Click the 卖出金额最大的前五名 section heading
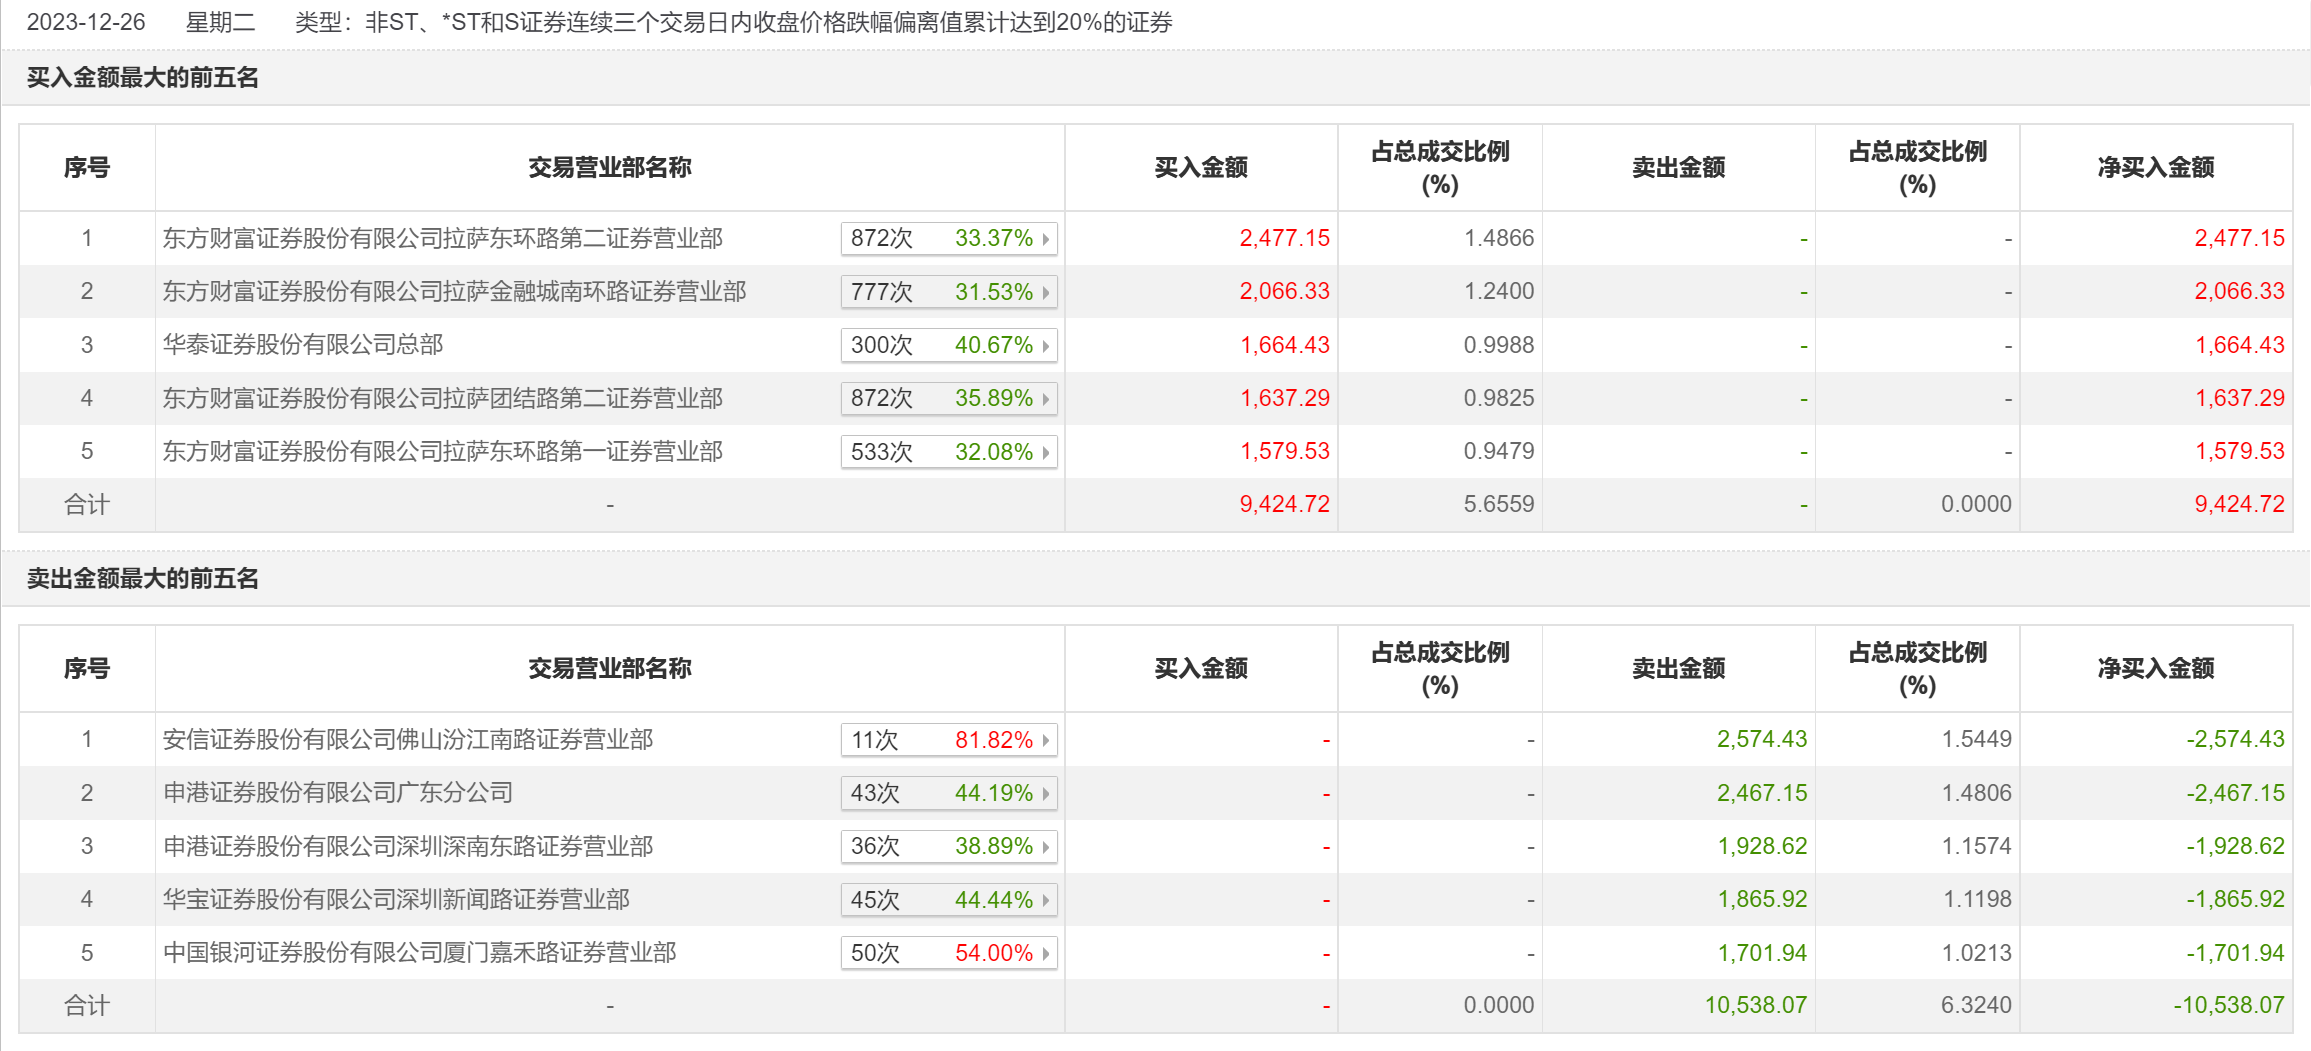2311x1051 pixels. click(x=143, y=578)
